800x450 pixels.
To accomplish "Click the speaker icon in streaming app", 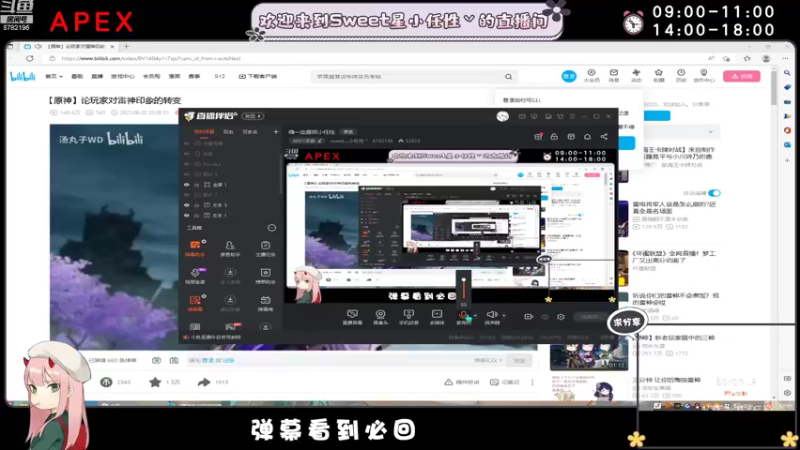I will click(491, 316).
